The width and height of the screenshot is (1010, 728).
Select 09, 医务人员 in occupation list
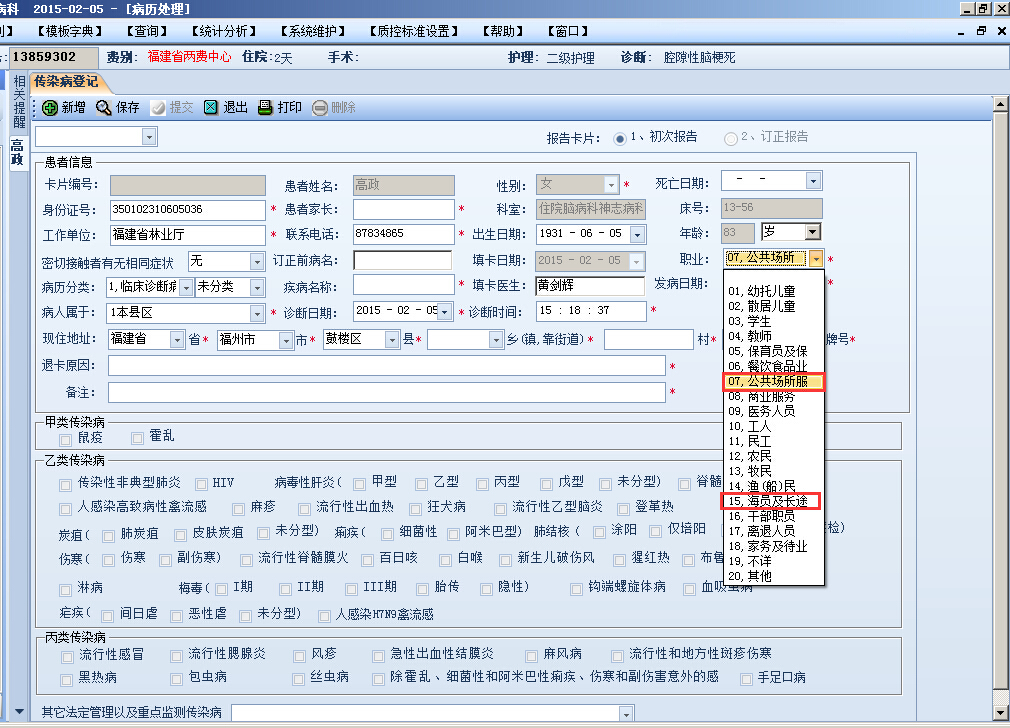(x=774, y=411)
